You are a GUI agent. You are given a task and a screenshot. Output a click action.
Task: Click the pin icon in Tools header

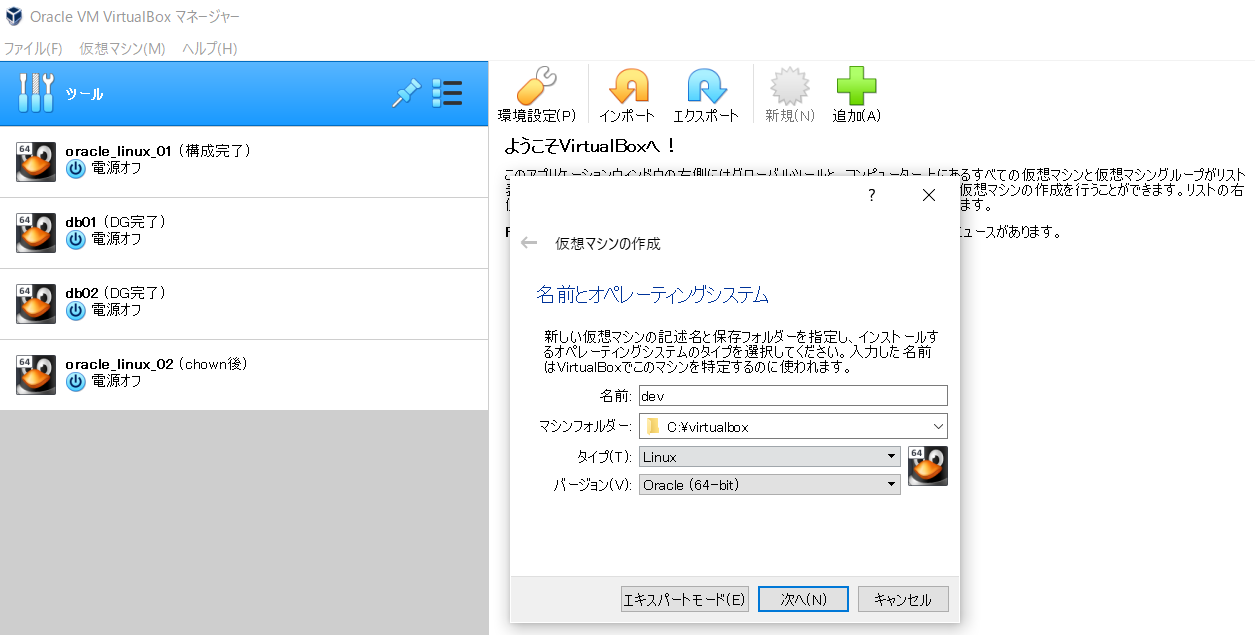(x=405, y=94)
